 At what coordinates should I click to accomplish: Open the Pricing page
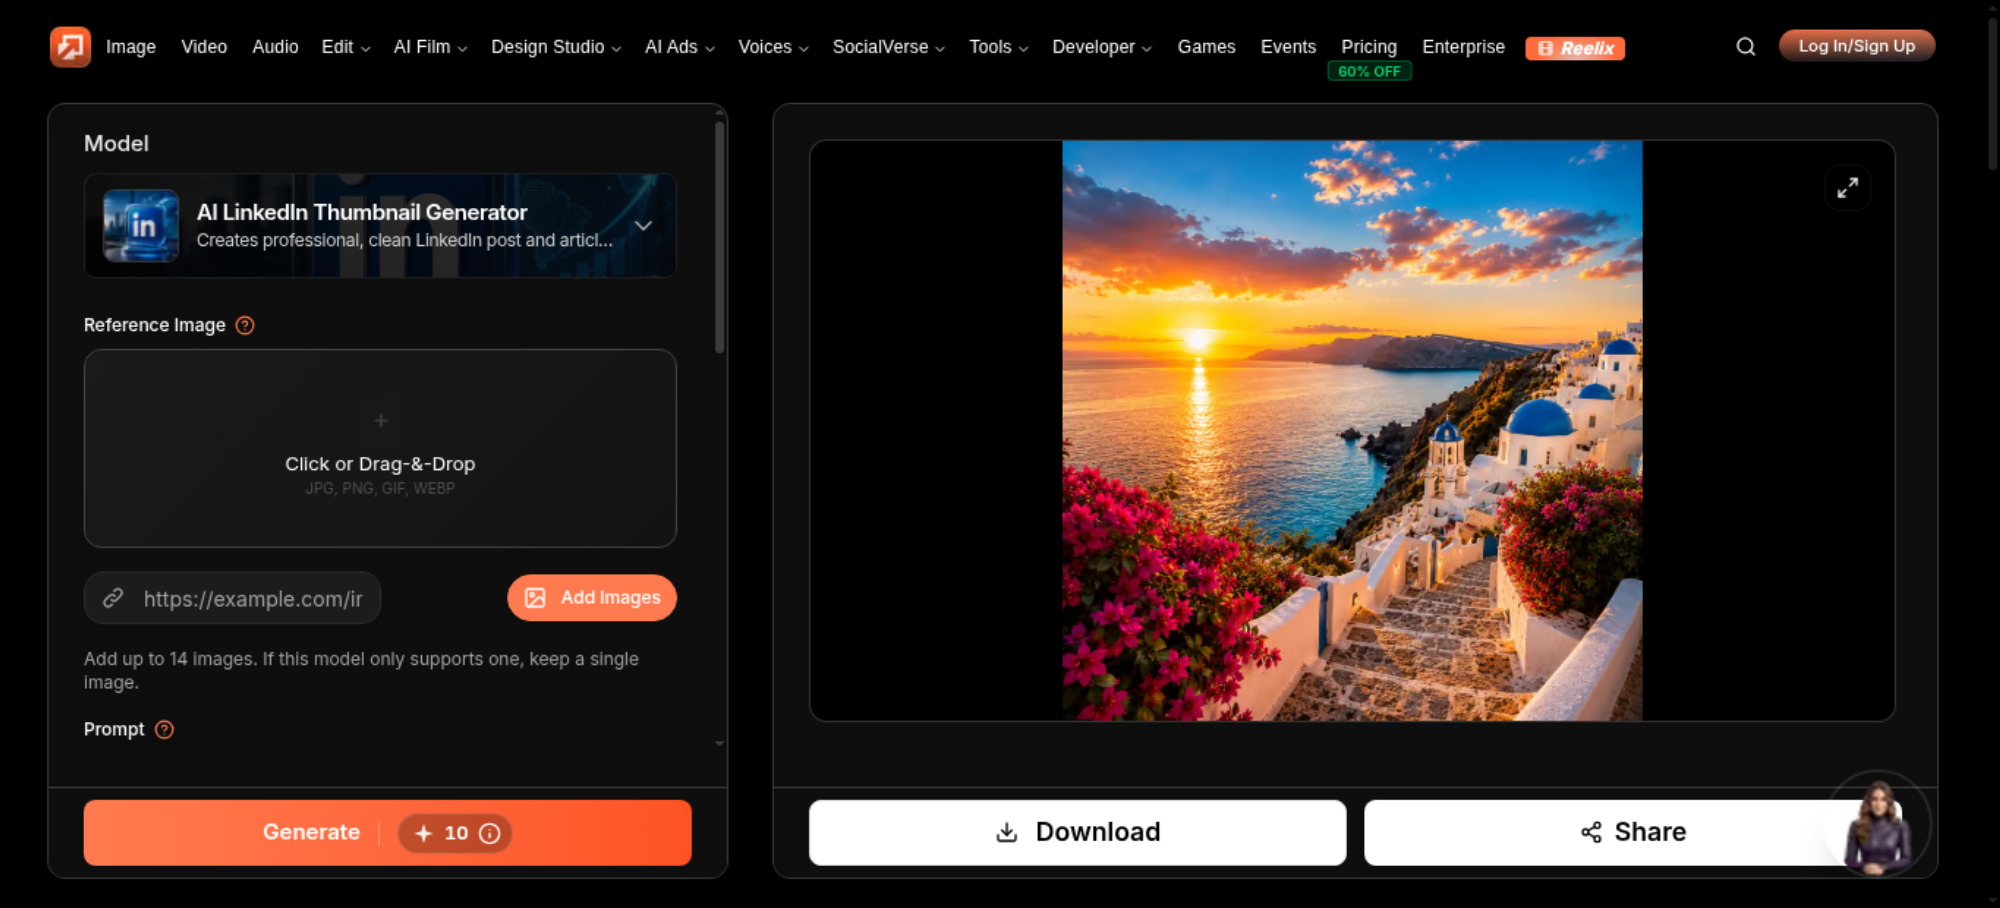1369,47
